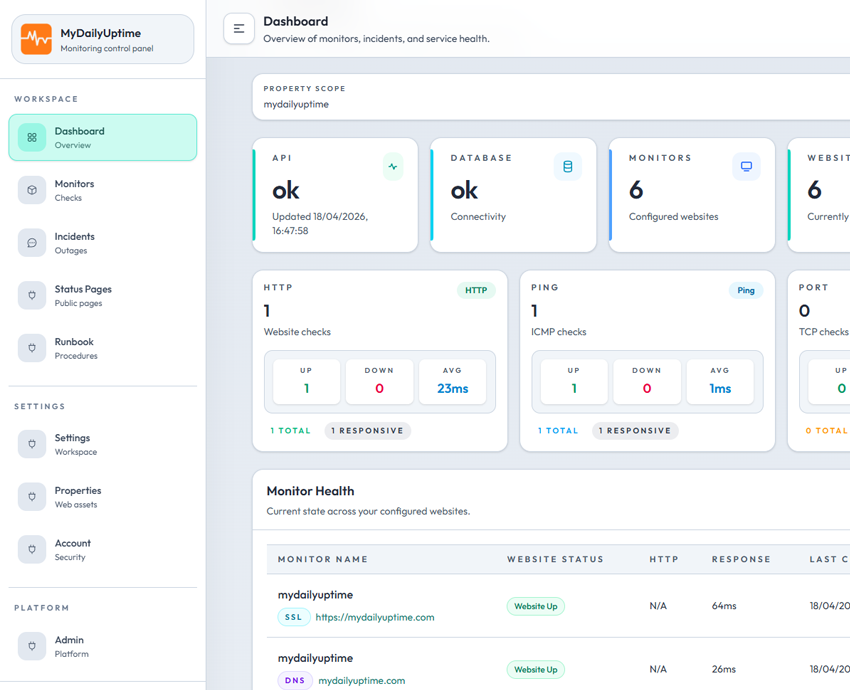Open the Dashboard Overview menu item

(103, 138)
